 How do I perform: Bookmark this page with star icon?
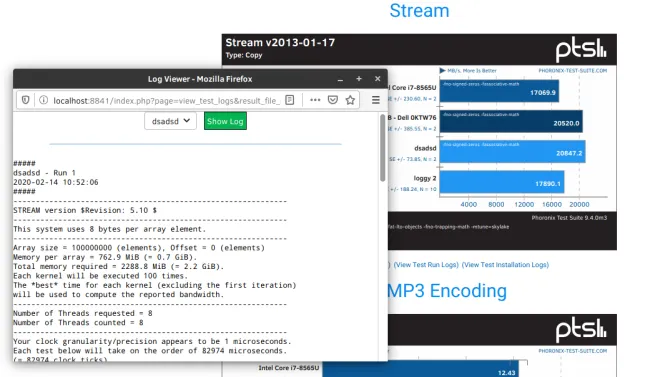coord(350,100)
